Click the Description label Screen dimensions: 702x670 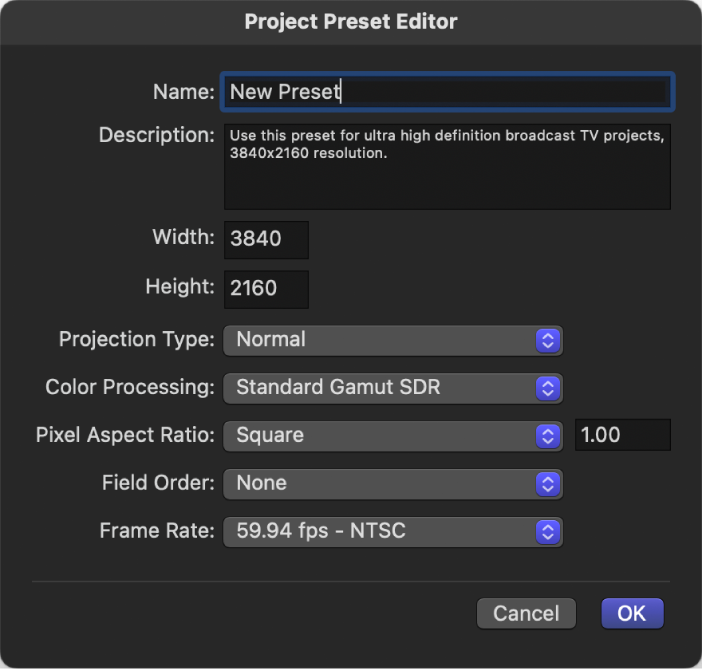(x=157, y=134)
